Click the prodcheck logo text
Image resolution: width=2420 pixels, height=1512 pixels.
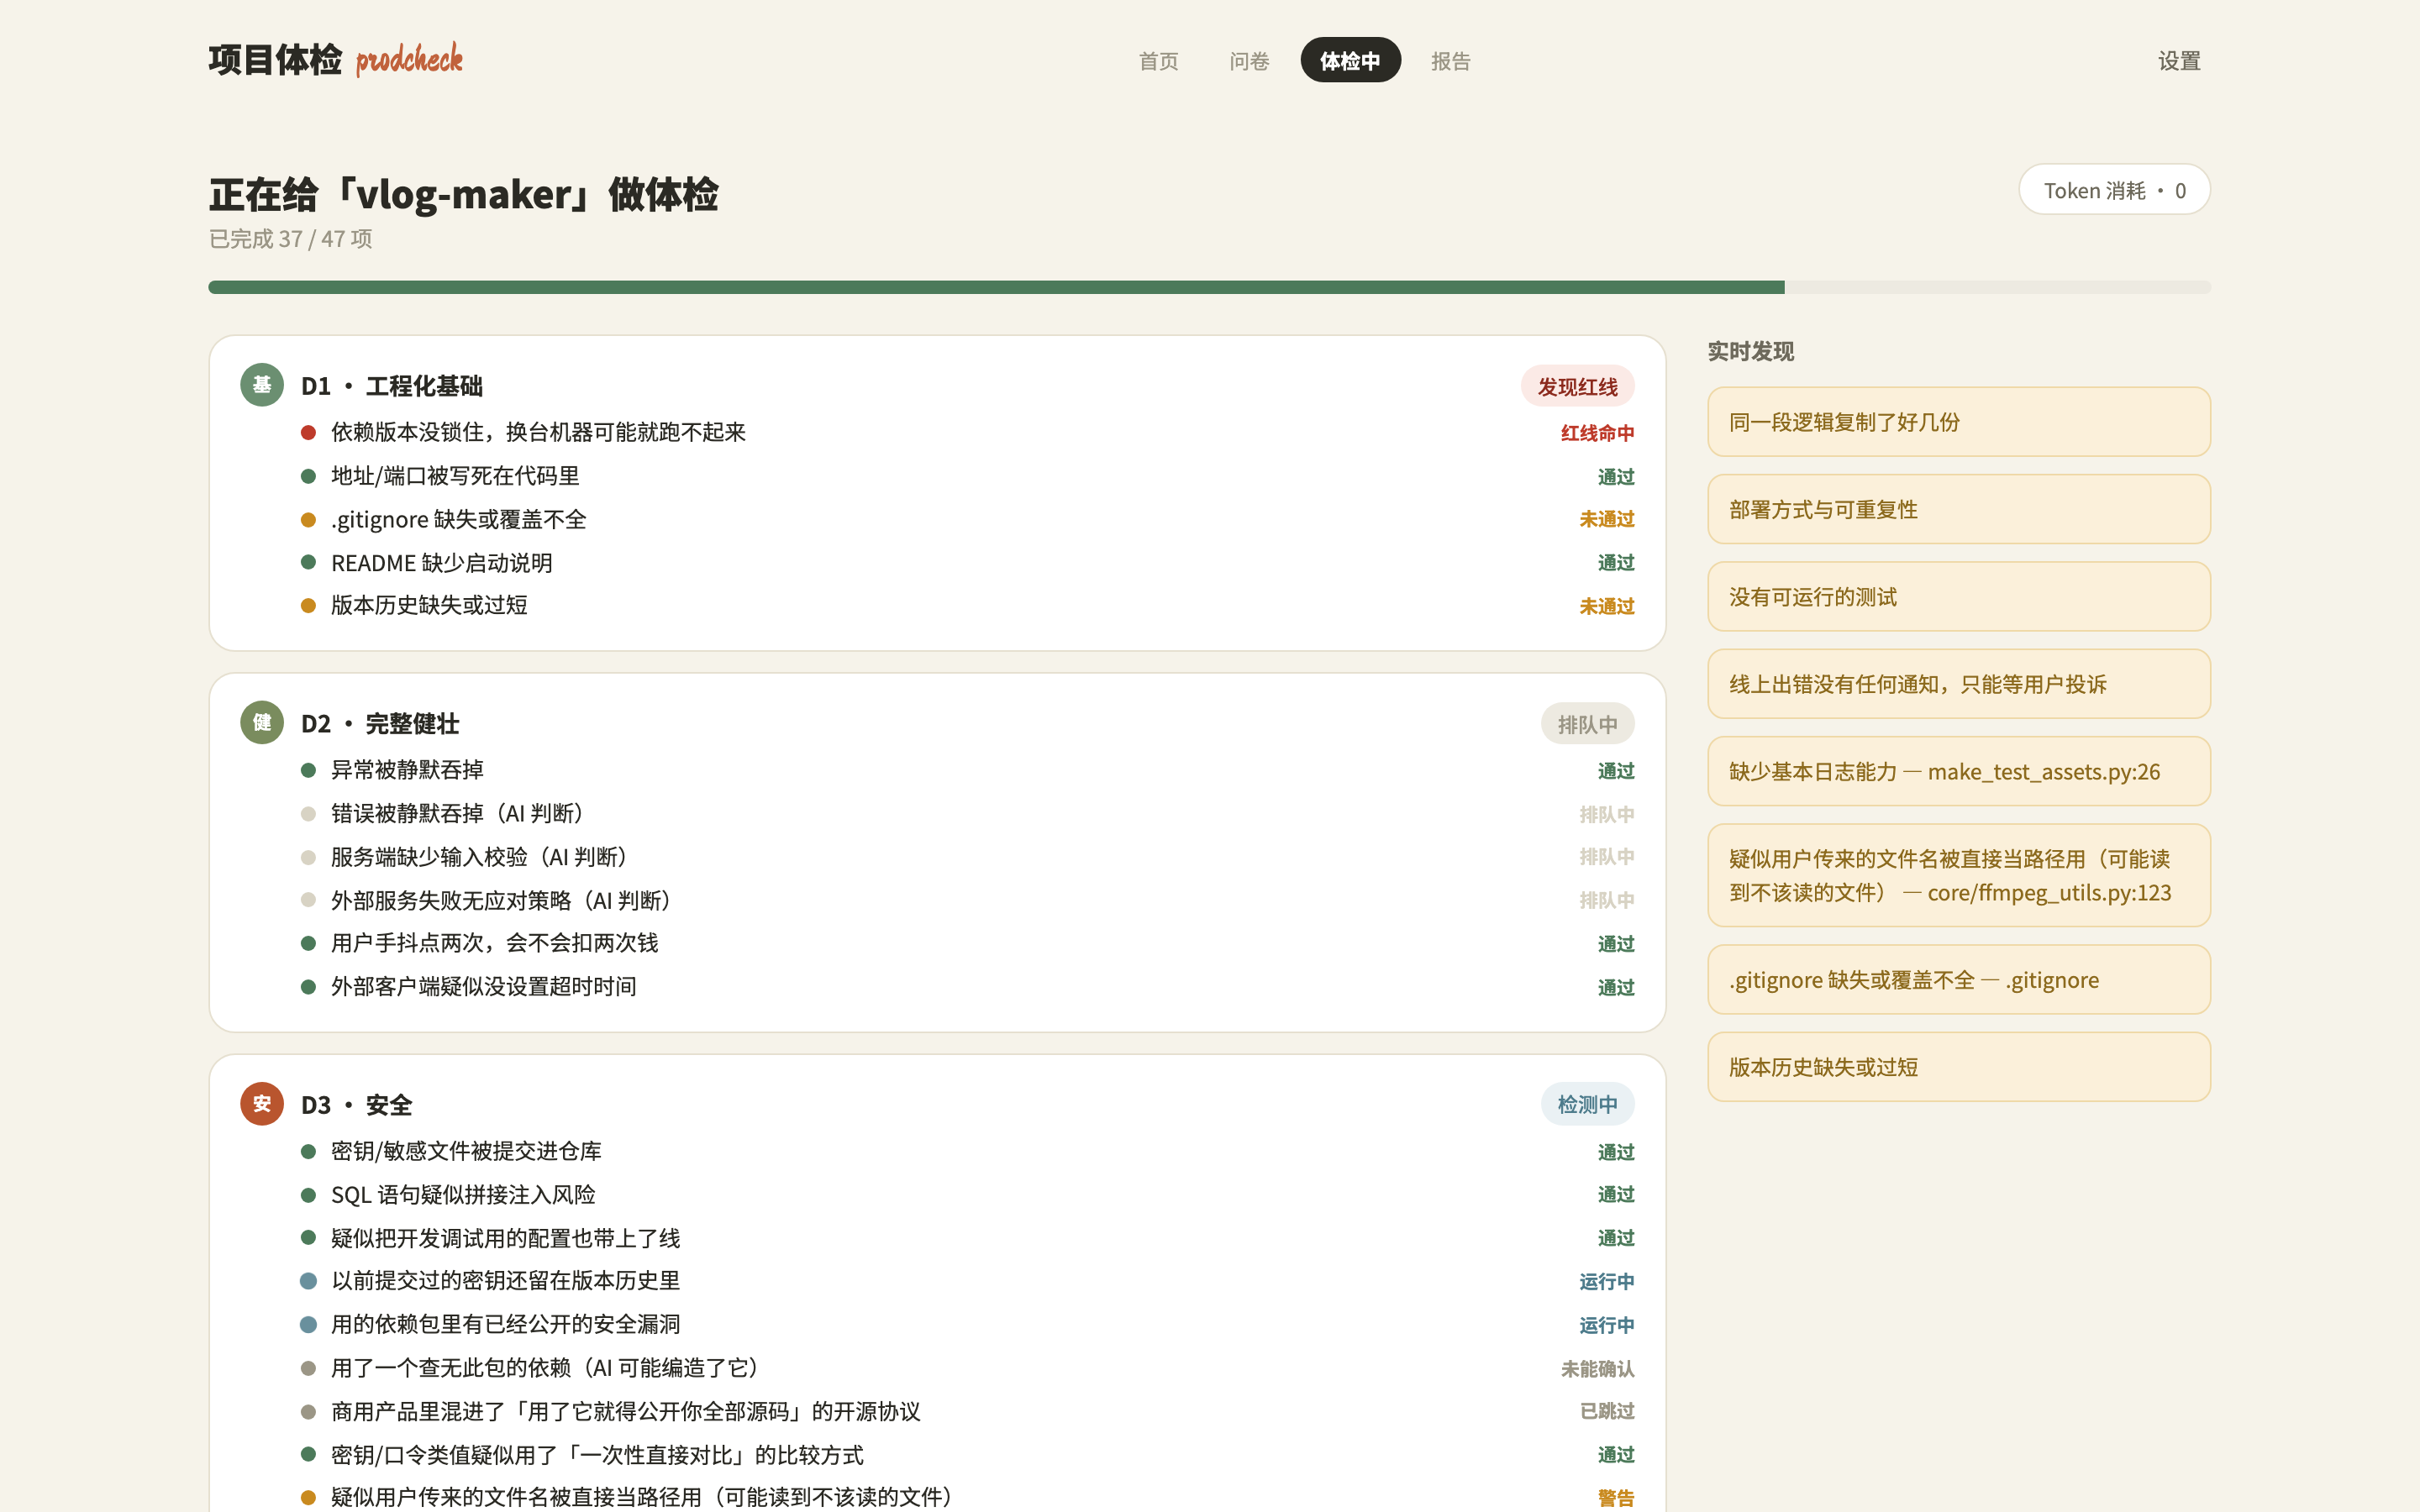coord(409,60)
